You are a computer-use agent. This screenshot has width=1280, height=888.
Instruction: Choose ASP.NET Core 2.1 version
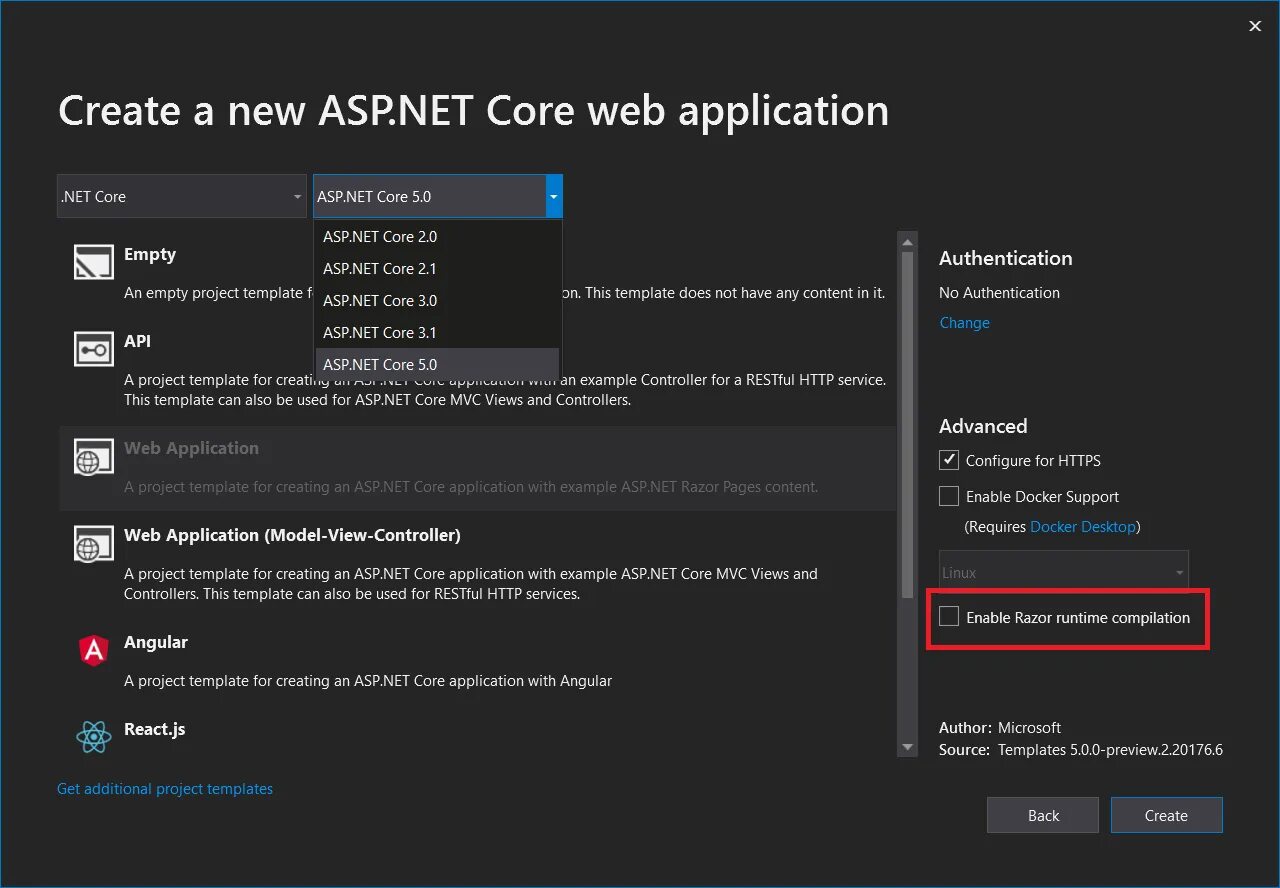[x=380, y=268]
